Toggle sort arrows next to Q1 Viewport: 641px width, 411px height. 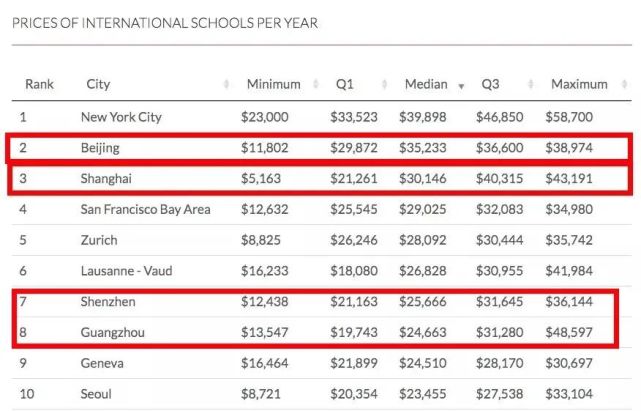[x=384, y=84]
